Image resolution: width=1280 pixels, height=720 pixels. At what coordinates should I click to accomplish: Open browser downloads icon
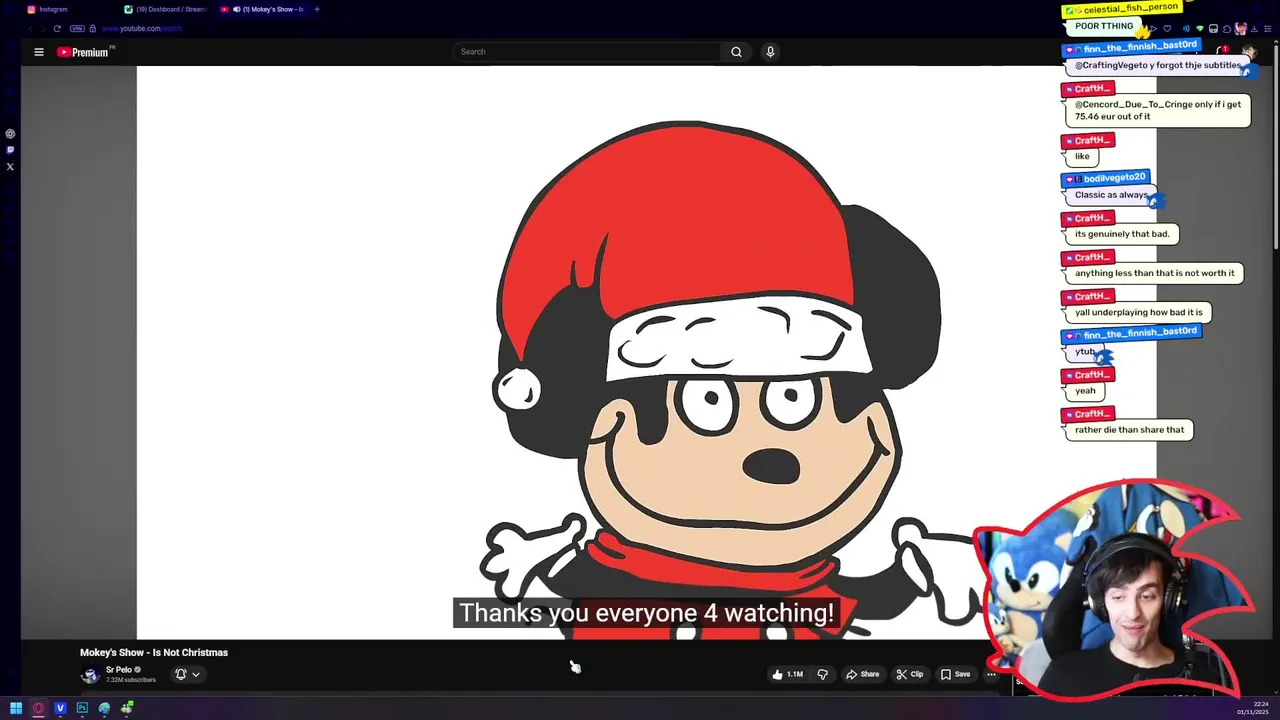(x=1254, y=28)
